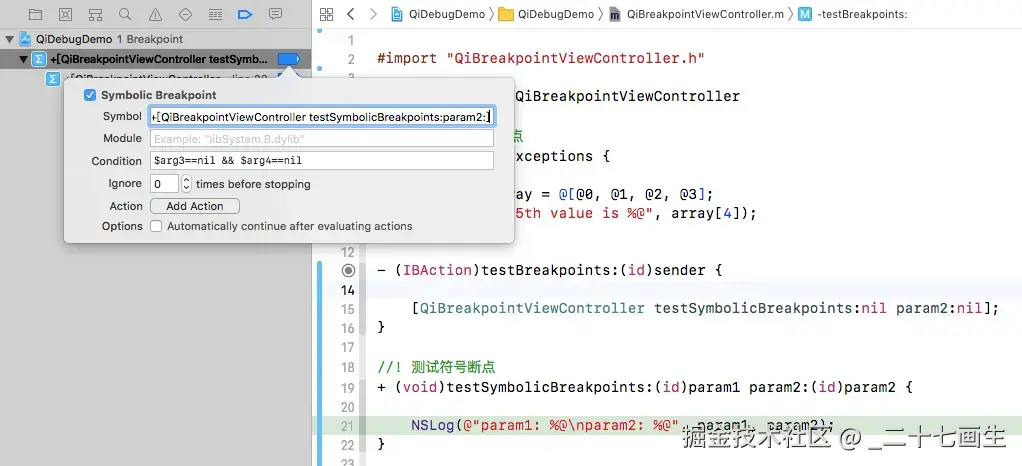Viewport: 1022px width, 466px height.
Task: Click the NSLog call on line 21
Action: (622, 425)
